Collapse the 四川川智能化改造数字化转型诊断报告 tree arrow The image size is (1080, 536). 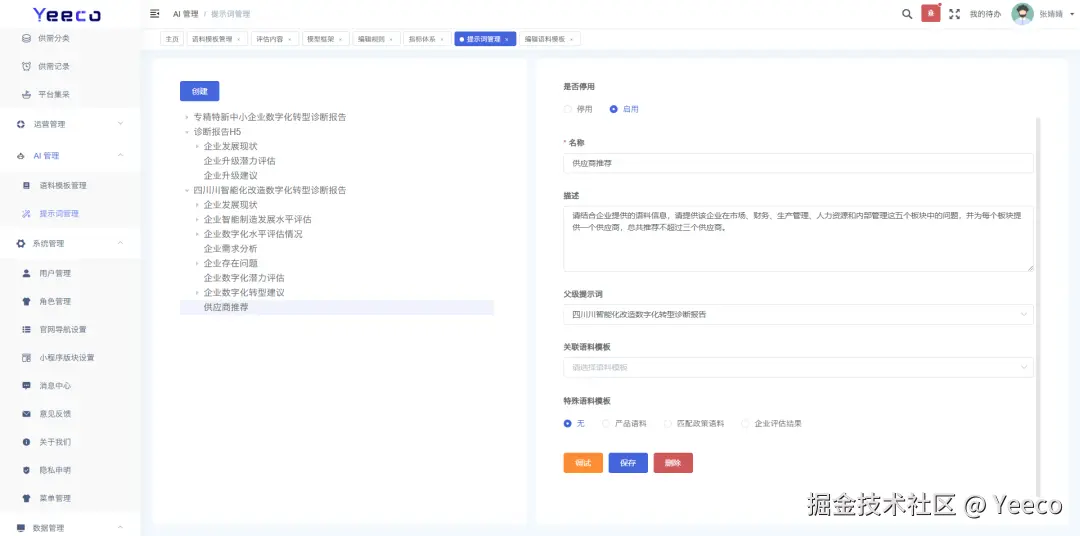pyautogui.click(x=187, y=190)
